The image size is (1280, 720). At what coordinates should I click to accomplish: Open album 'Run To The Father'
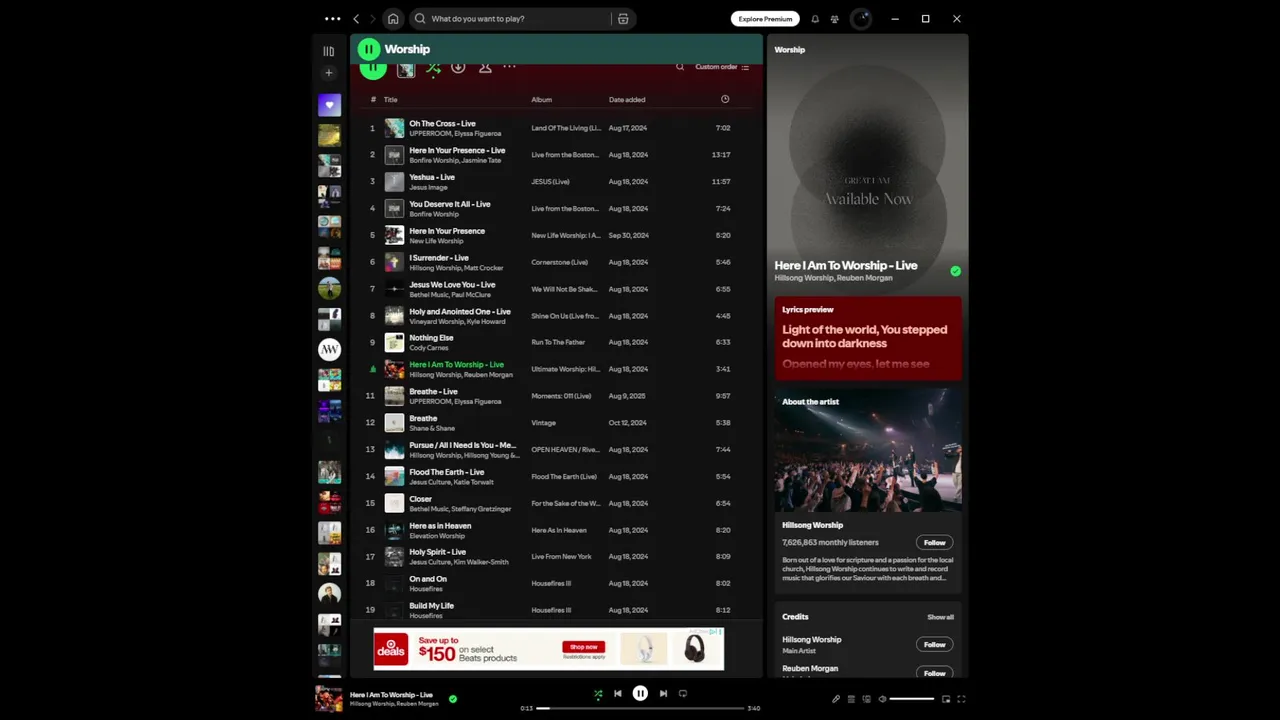pyautogui.click(x=558, y=342)
